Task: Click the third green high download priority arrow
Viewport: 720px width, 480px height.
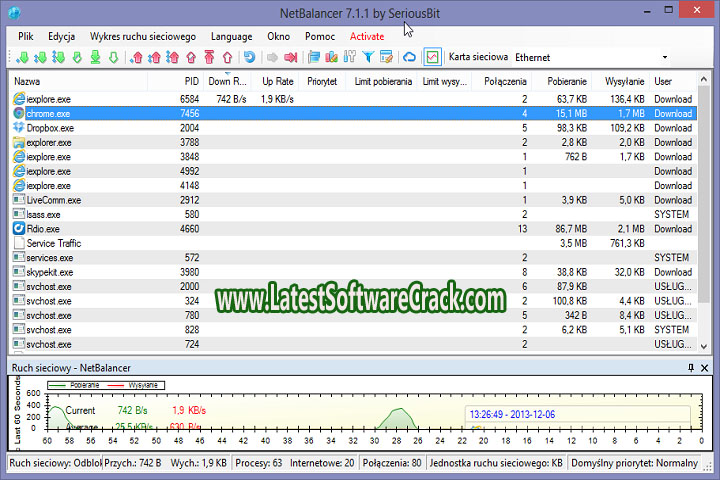Action: [58, 57]
